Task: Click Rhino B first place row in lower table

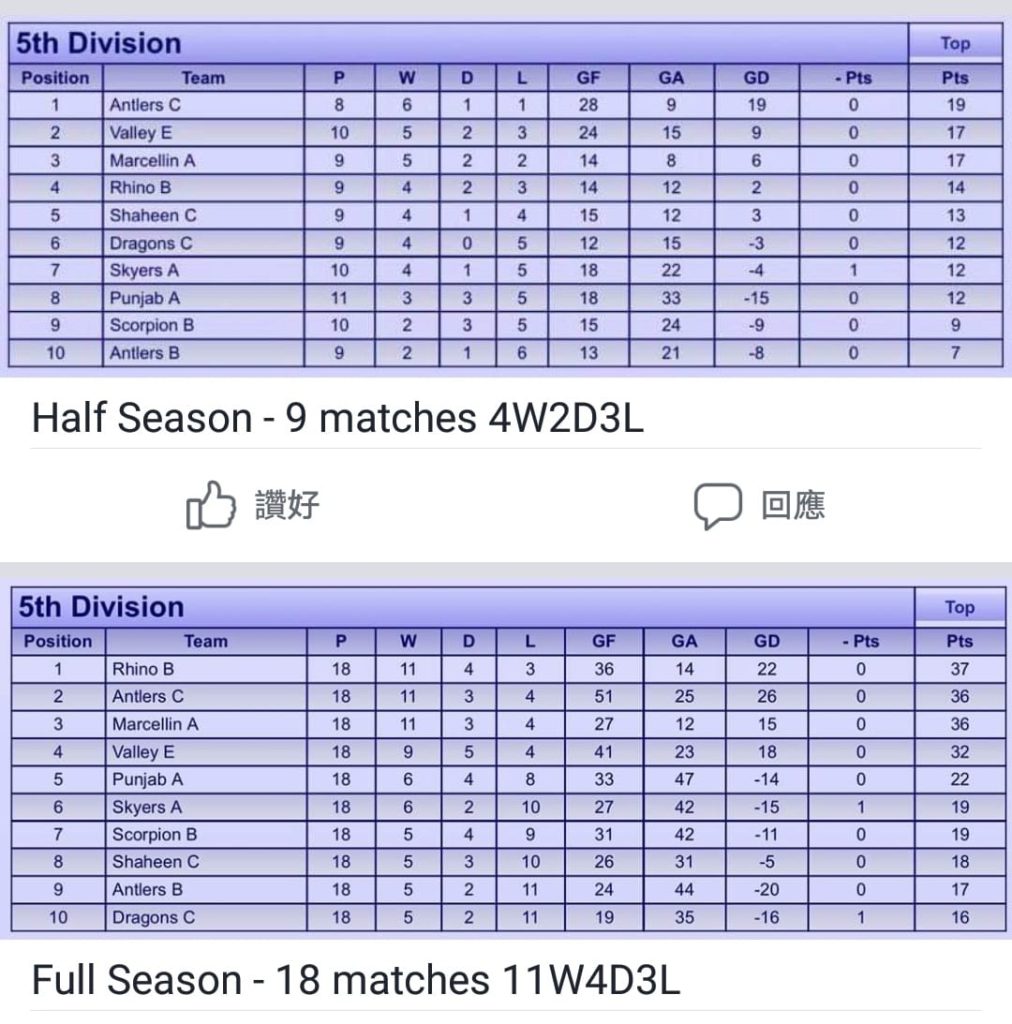Action: 508,669
